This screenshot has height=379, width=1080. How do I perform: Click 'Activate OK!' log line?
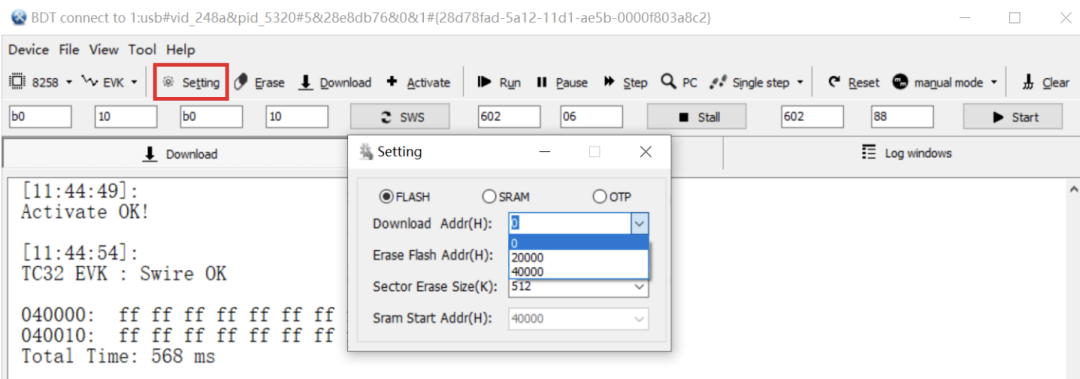[85, 212]
